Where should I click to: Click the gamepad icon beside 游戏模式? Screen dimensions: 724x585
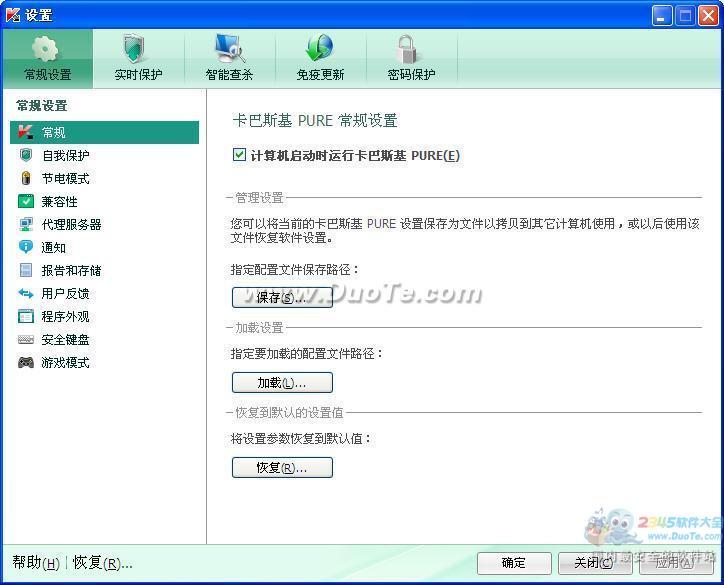click(x=26, y=362)
